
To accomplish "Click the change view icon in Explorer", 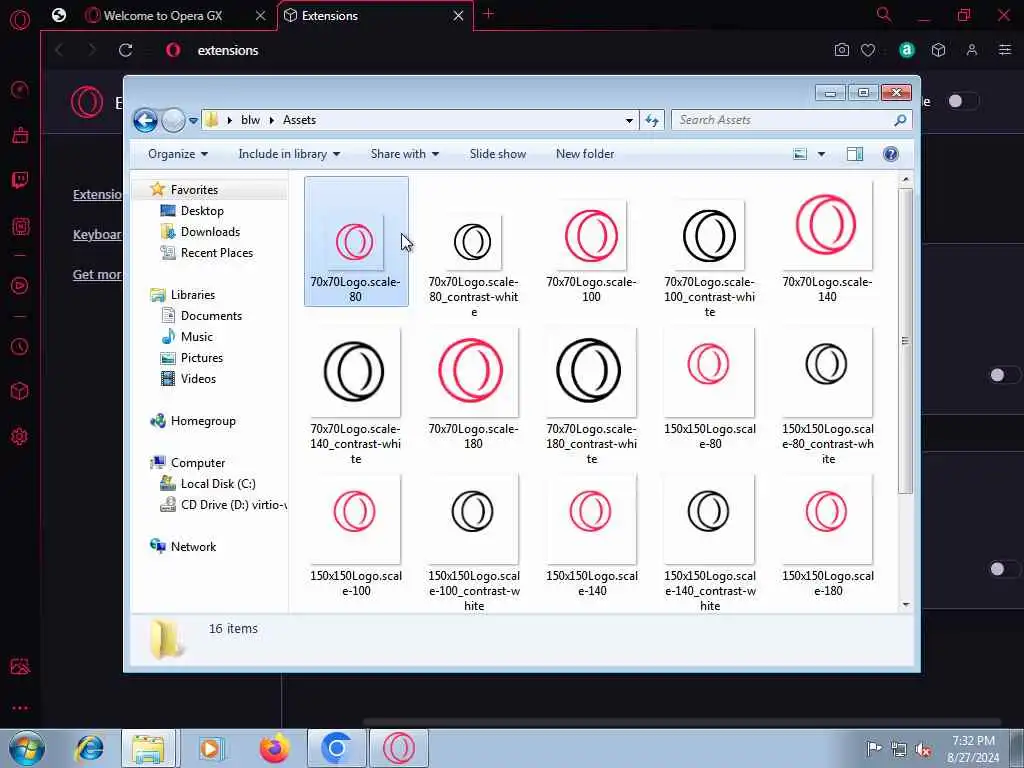I will tap(800, 154).
